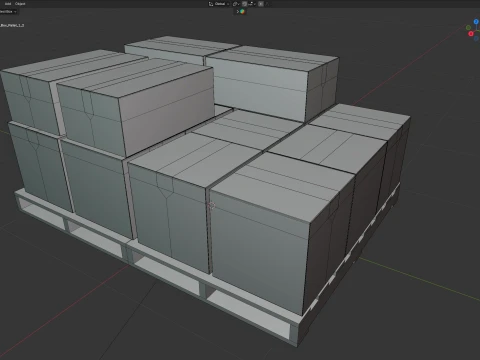480x360 pixels.
Task: Open the snapping options dropdown
Action: tap(252, 4)
